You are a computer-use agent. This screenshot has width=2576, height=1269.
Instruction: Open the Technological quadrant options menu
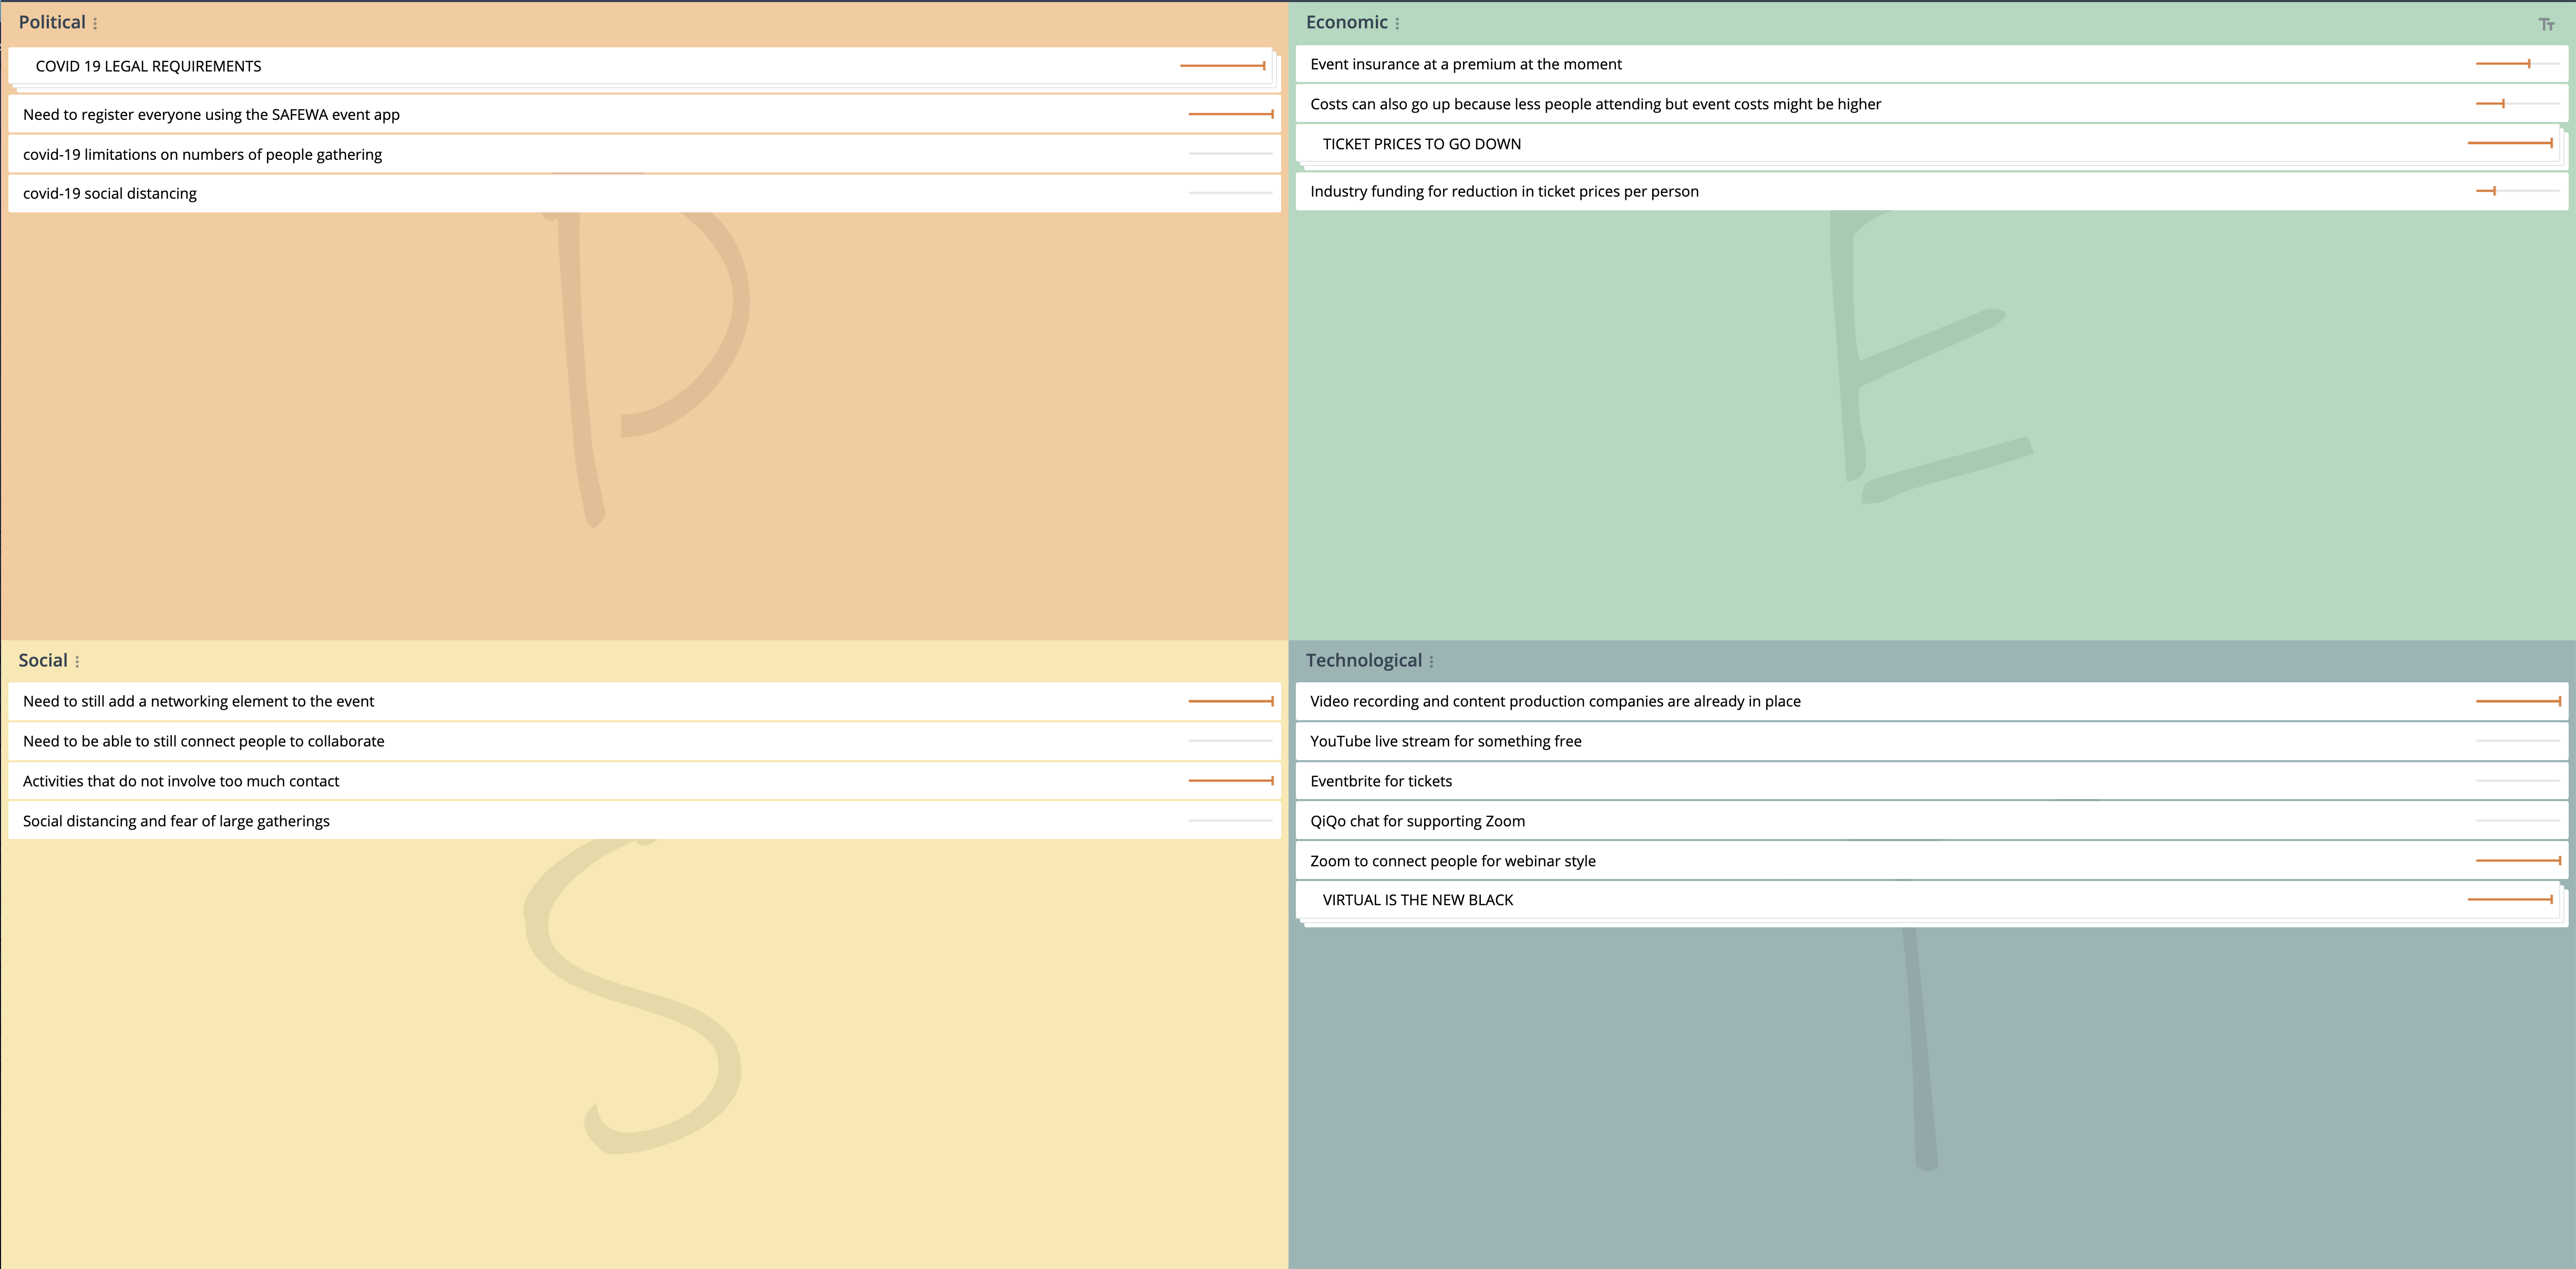[x=1431, y=661]
